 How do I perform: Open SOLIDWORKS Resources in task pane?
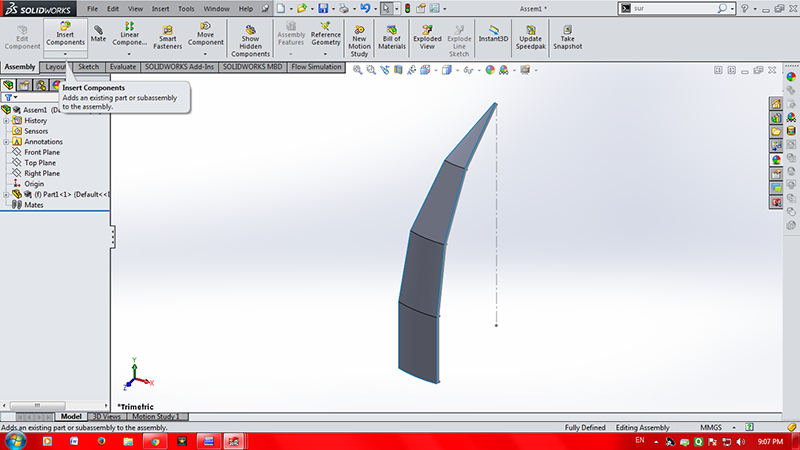pyautogui.click(x=776, y=104)
